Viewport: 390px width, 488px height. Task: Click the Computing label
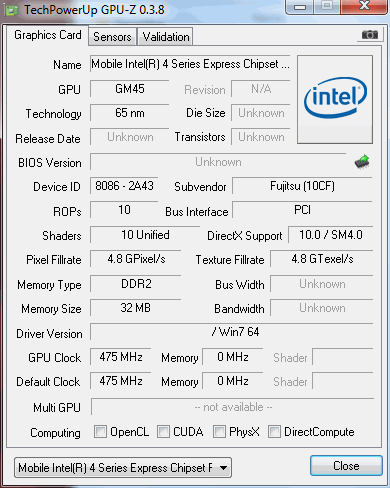(55, 433)
